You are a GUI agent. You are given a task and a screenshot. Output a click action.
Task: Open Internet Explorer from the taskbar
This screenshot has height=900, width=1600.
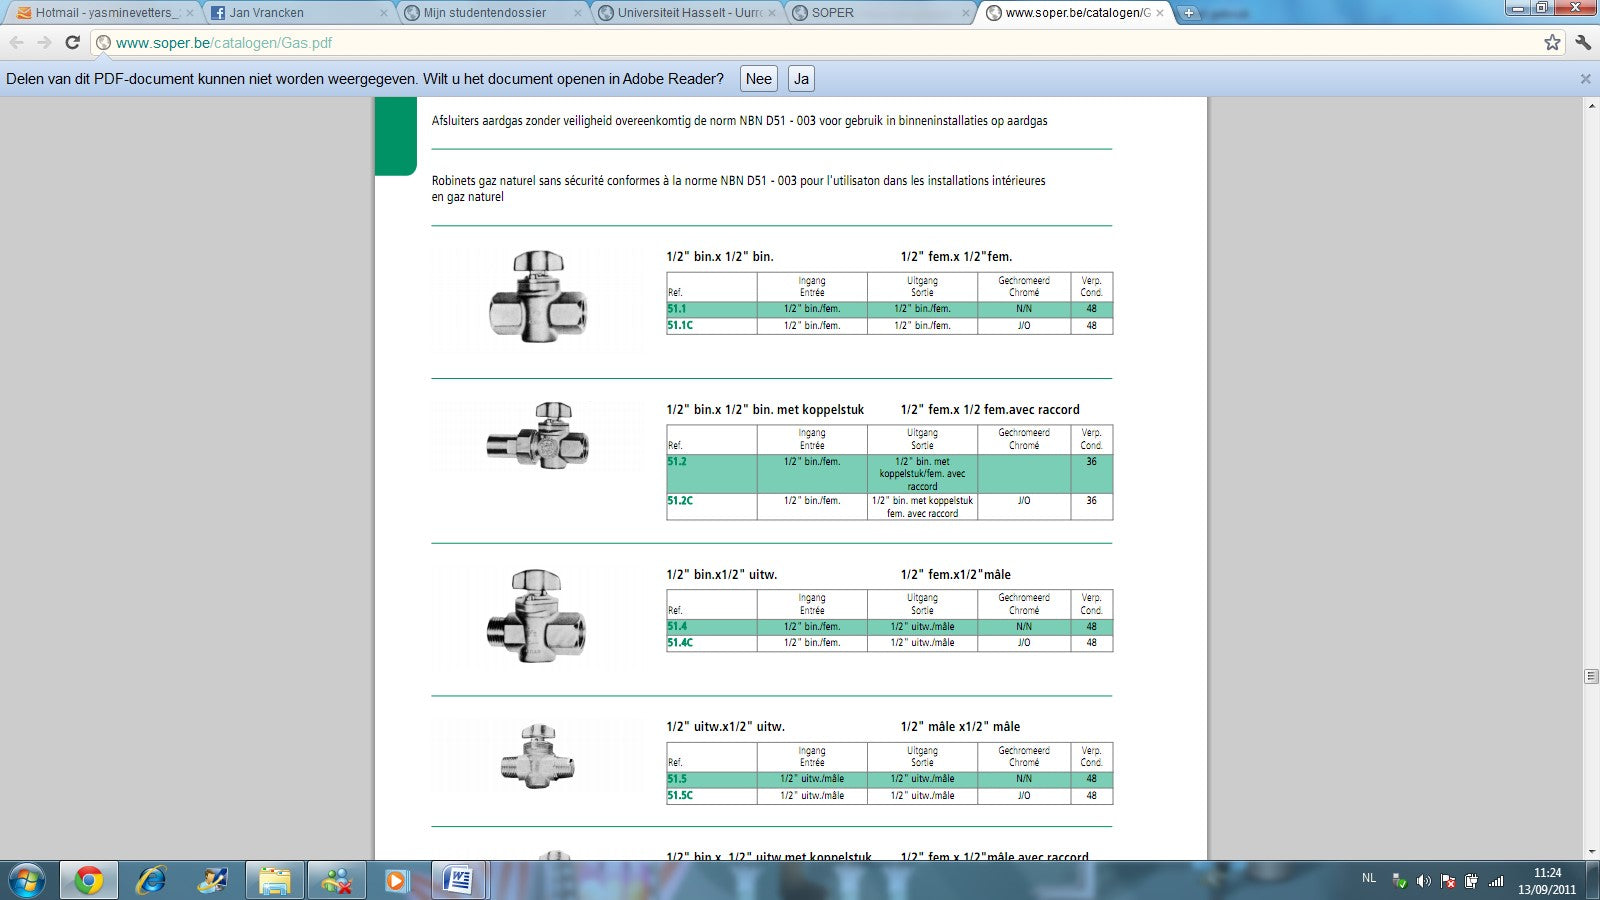[151, 880]
